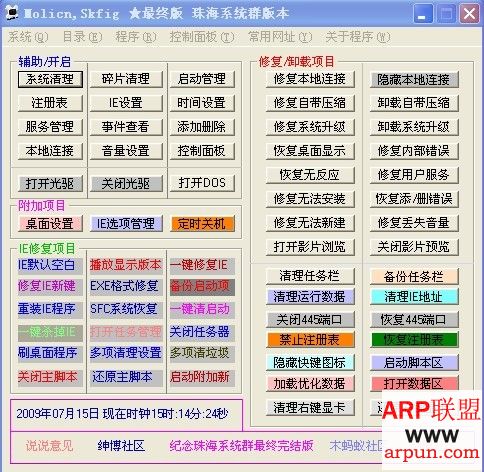Click cyan 清理IE地址 button
Image resolution: width=484 pixels, height=472 pixels.
tap(414, 297)
